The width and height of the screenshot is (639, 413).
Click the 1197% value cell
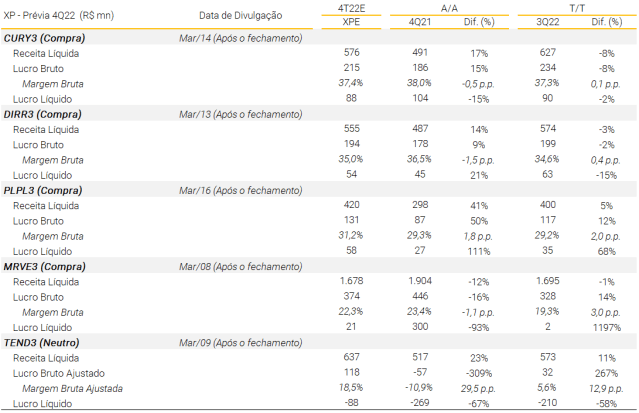click(606, 327)
